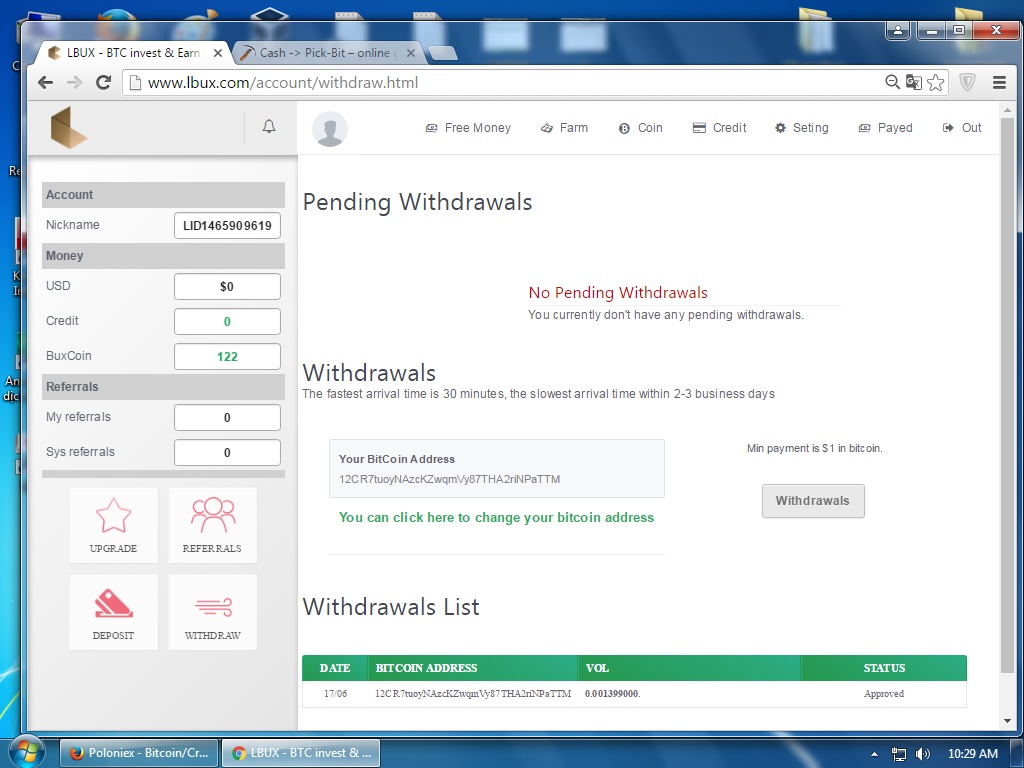Click the network tray icon
Screen dimensions: 1024x768
tap(899, 754)
